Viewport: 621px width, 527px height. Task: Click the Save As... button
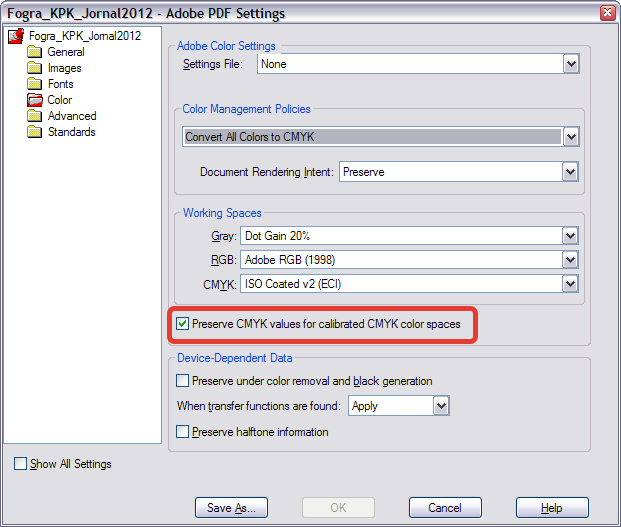[231, 508]
